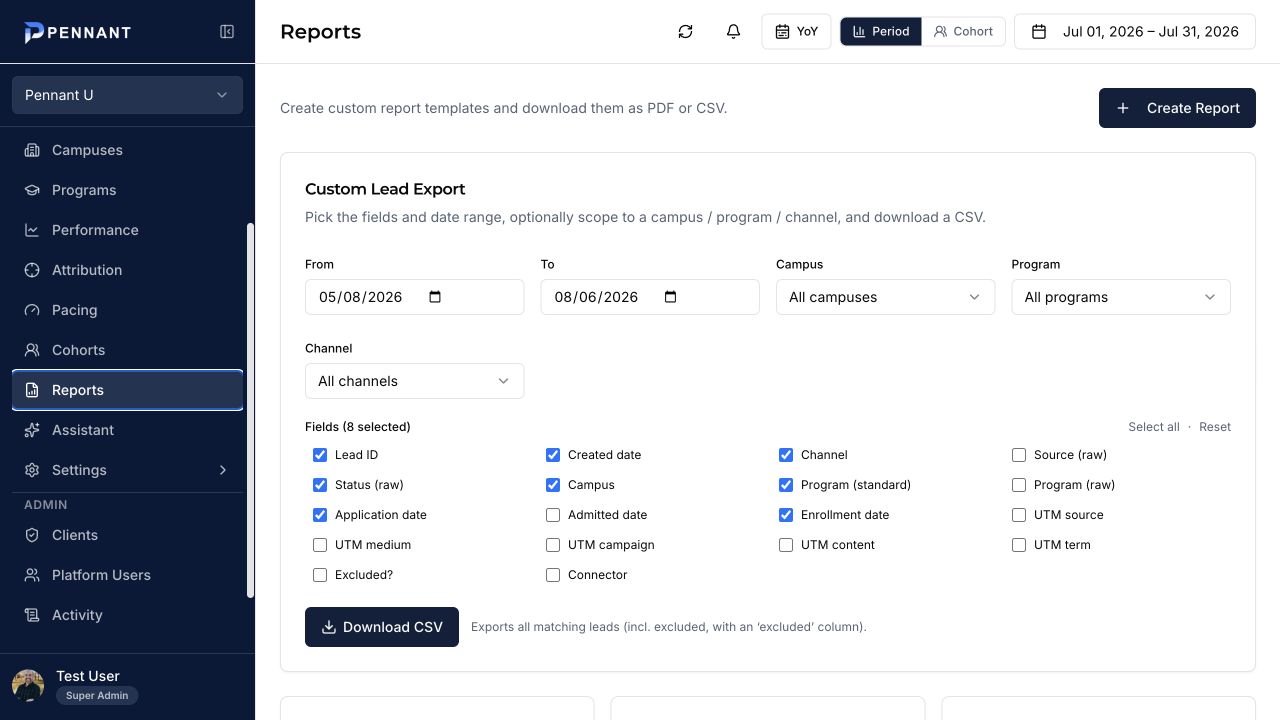
Task: Click the refresh data icon
Action: 685,32
